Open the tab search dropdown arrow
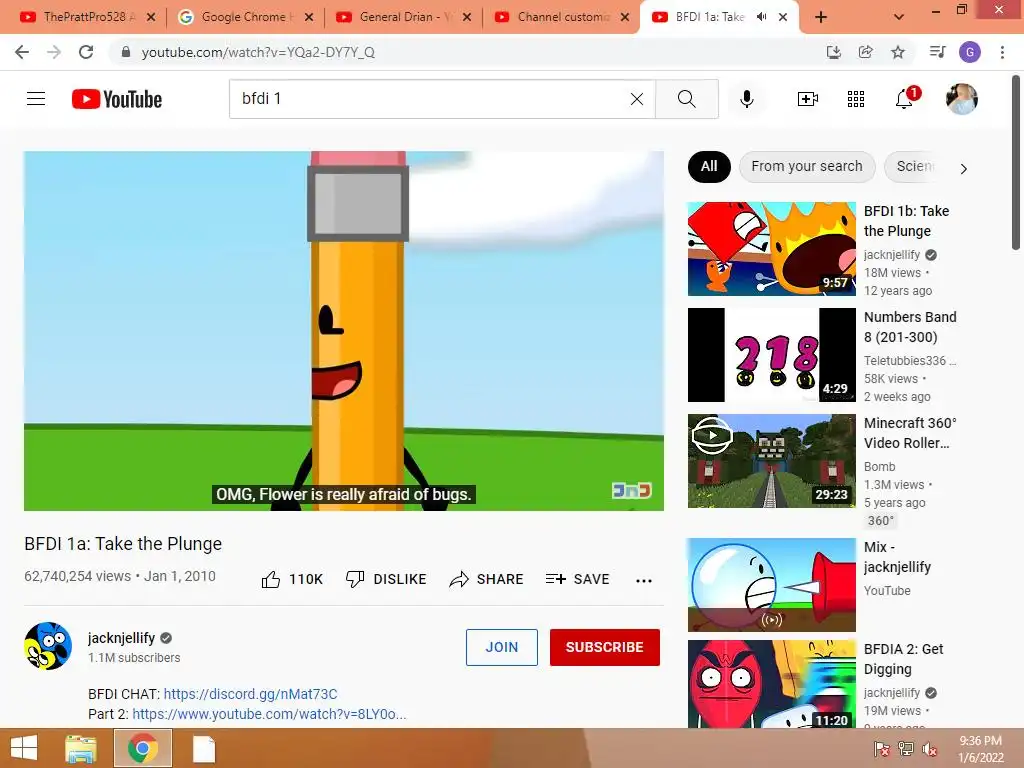The height and width of the screenshot is (768, 1024). [899, 17]
